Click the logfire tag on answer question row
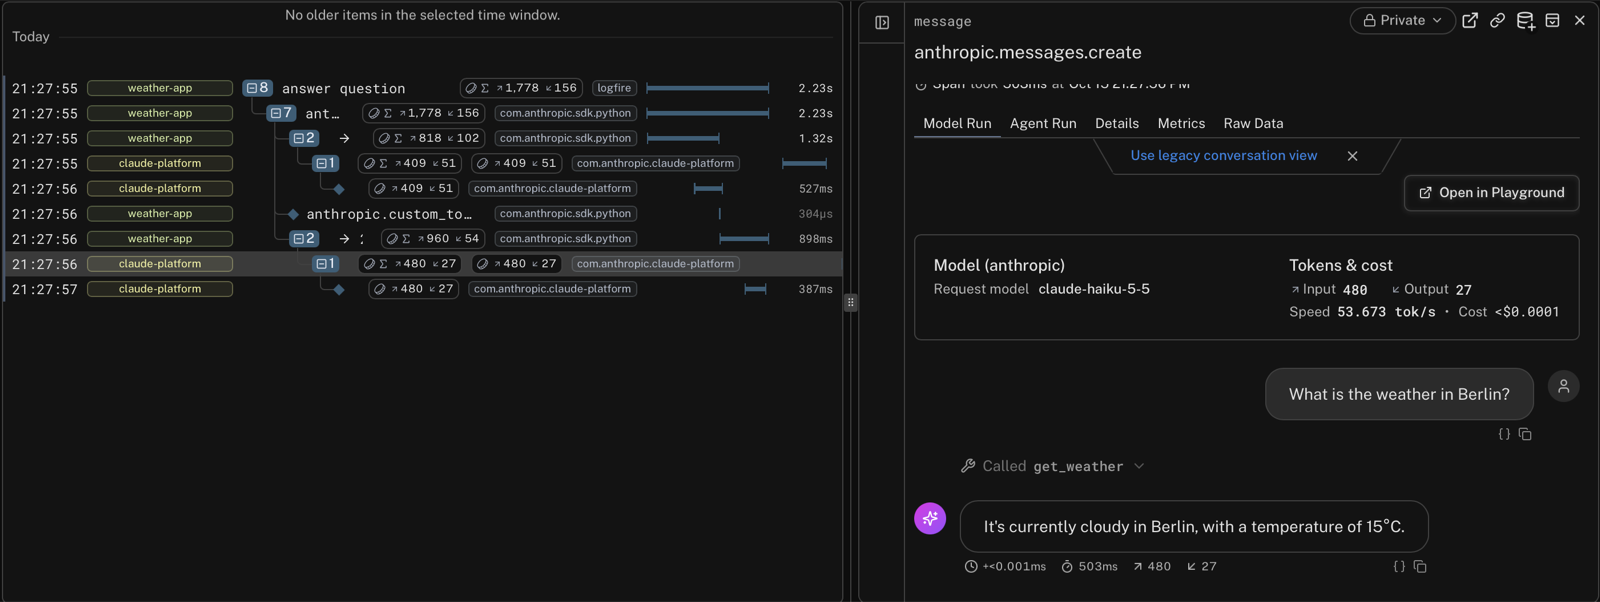This screenshot has height=602, width=1600. 614,88
